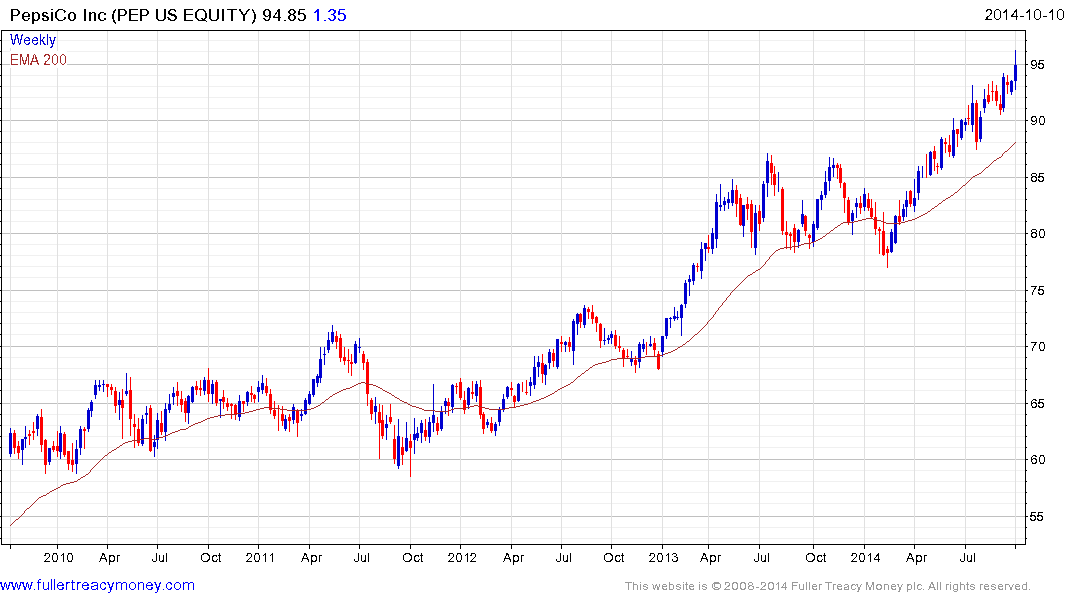This screenshot has width=1075, height=600.
Task: Click the Fuller Treacy Money copyright notice
Action: (x=827, y=586)
